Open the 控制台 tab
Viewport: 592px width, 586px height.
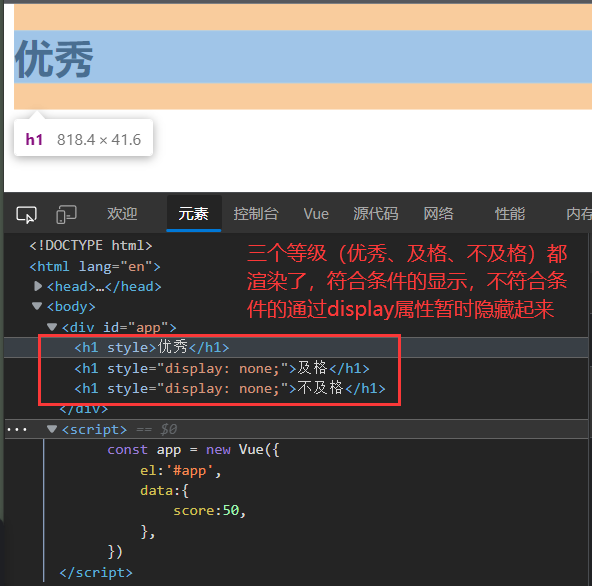tap(256, 214)
